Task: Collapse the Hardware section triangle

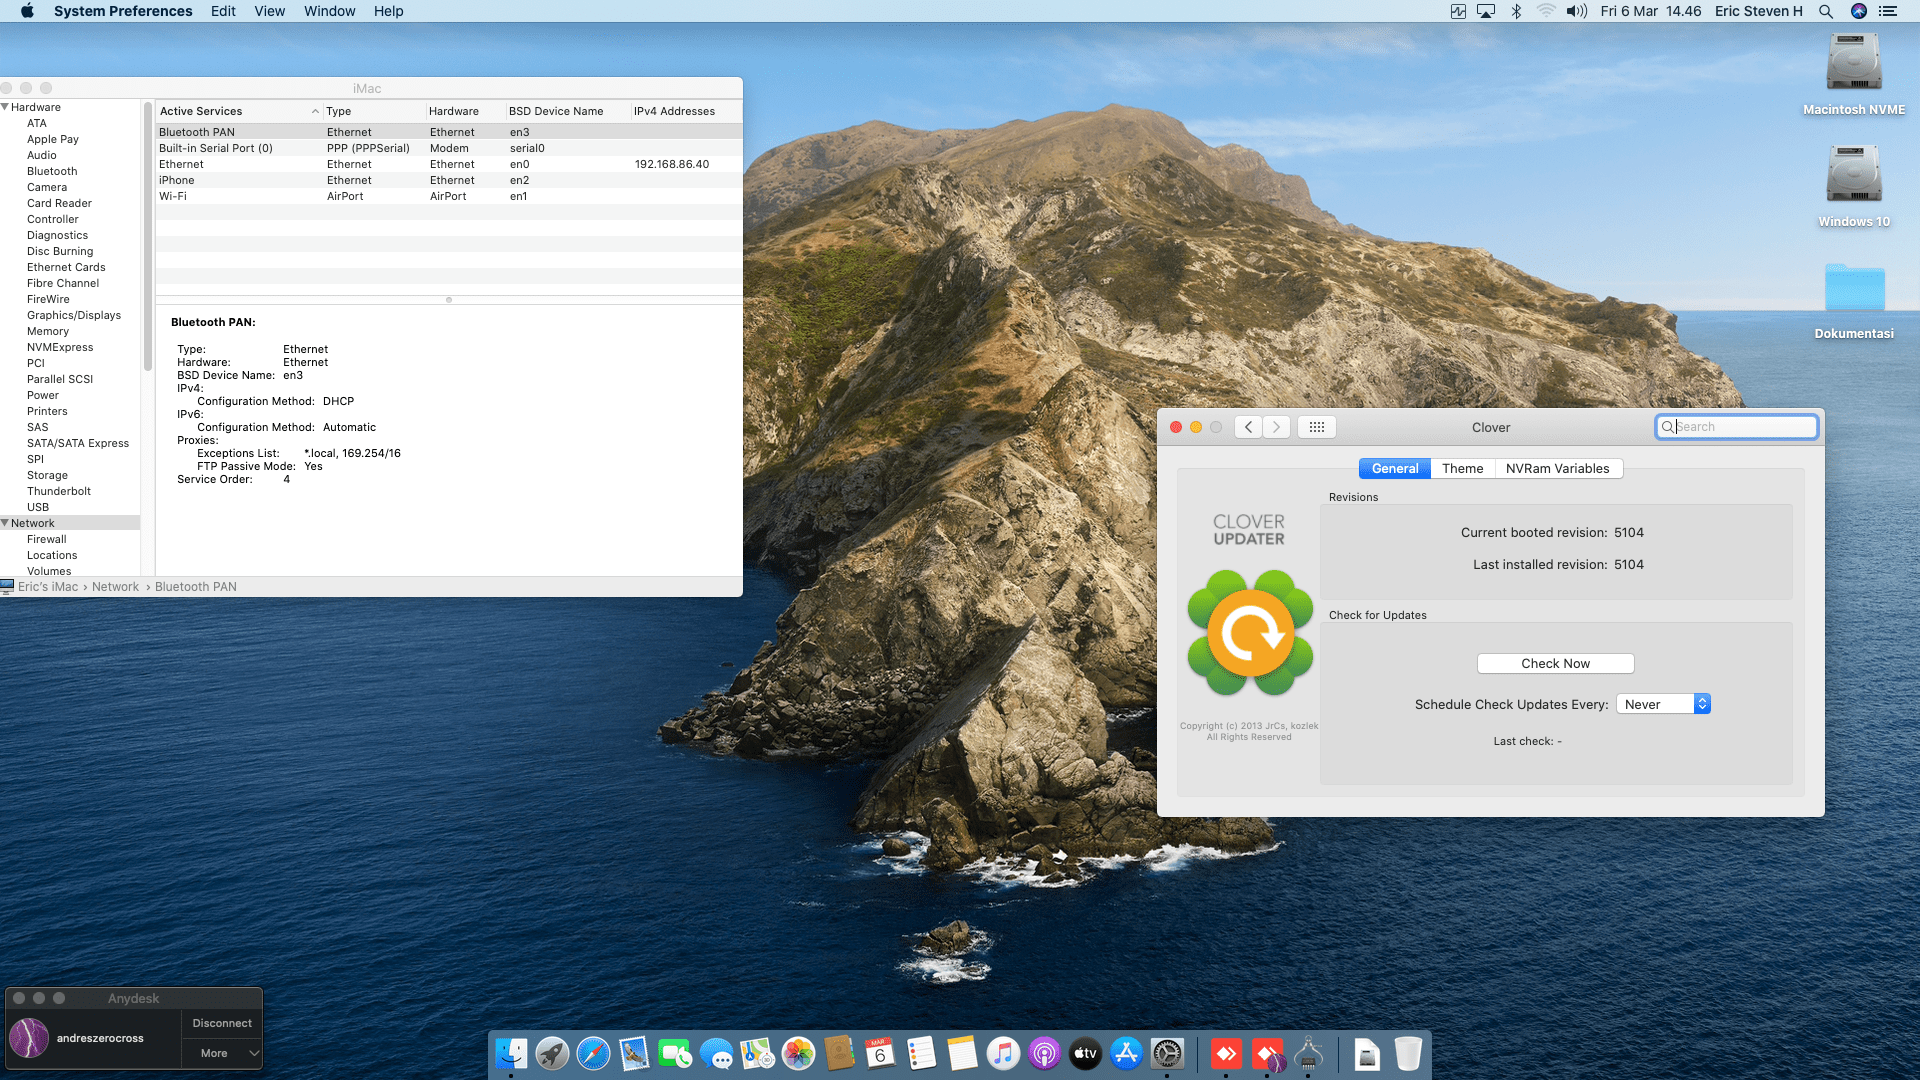Action: tap(5, 107)
